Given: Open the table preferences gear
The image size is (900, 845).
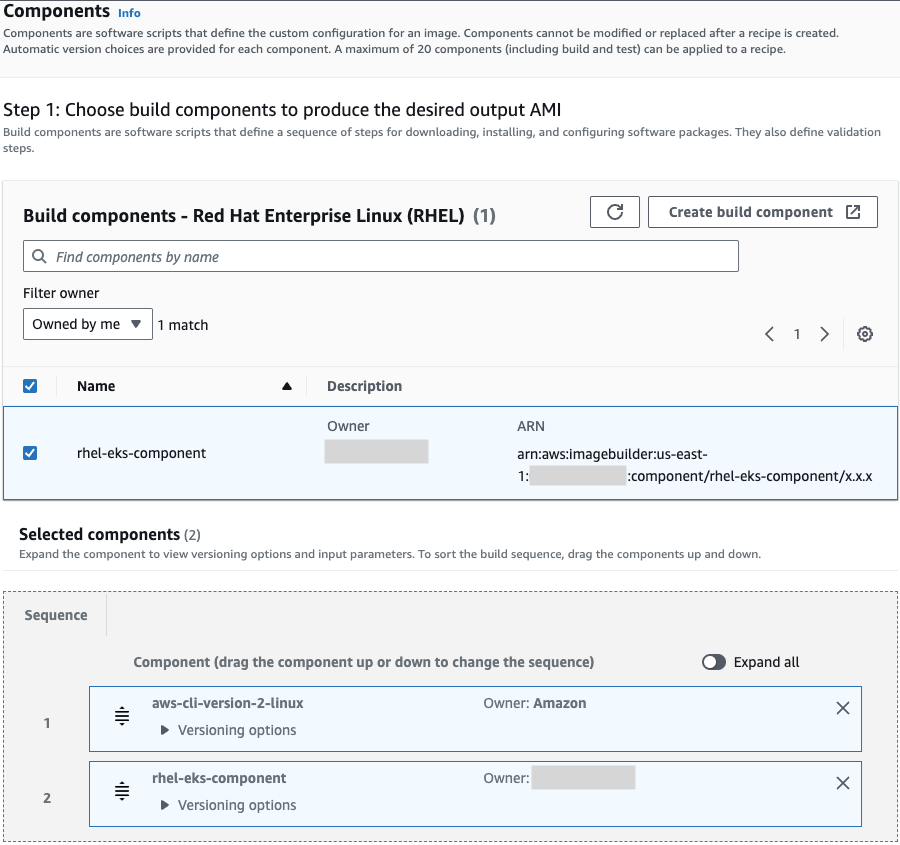Looking at the screenshot, I should coord(864,334).
